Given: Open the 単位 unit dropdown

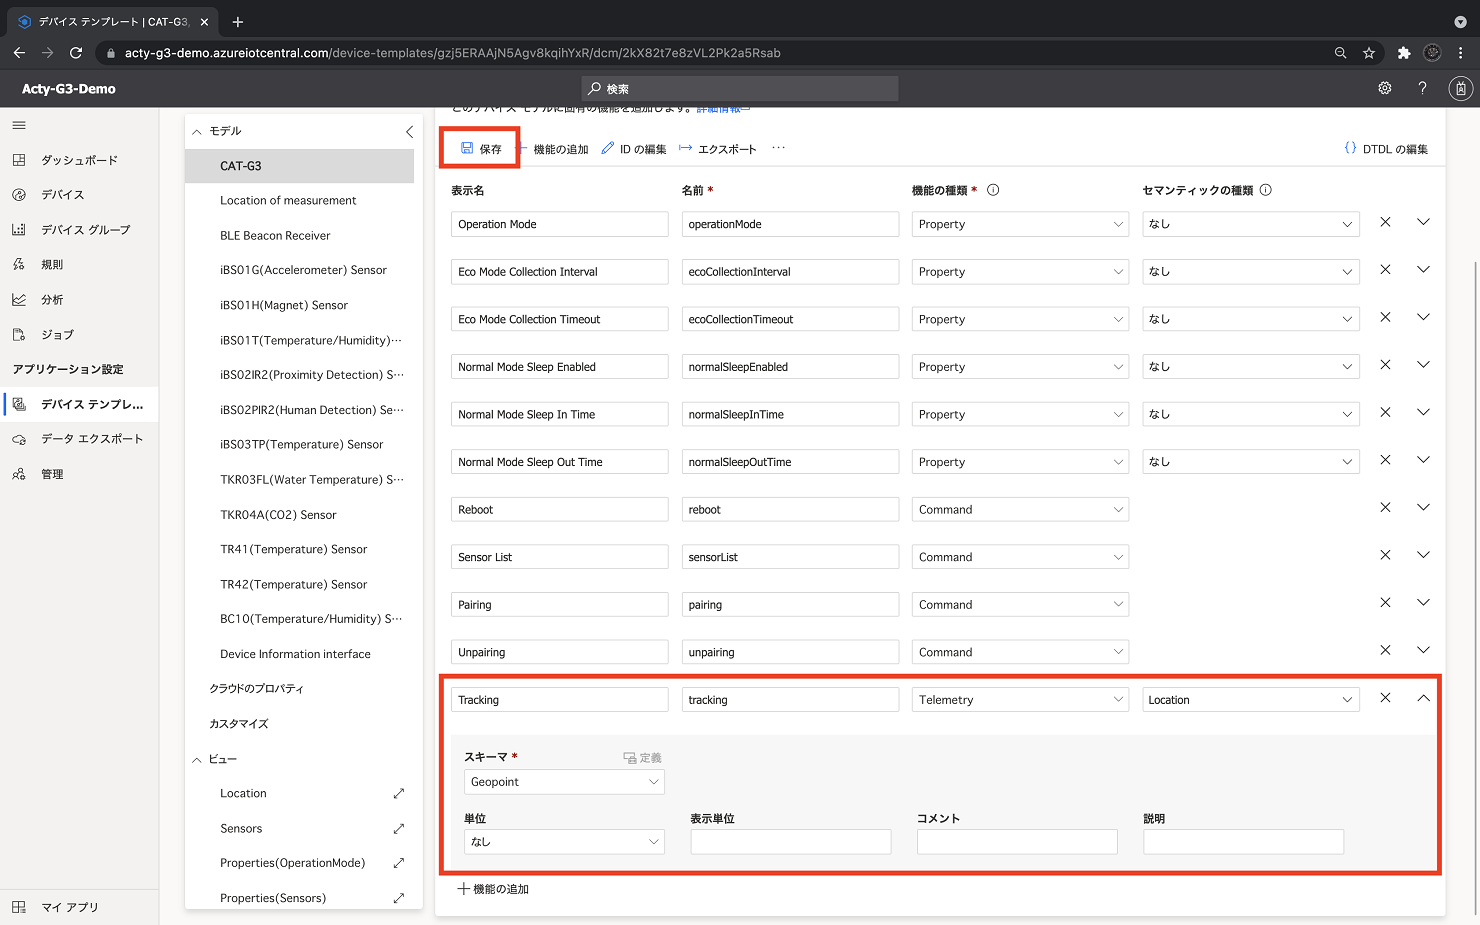Looking at the screenshot, I should 564,842.
